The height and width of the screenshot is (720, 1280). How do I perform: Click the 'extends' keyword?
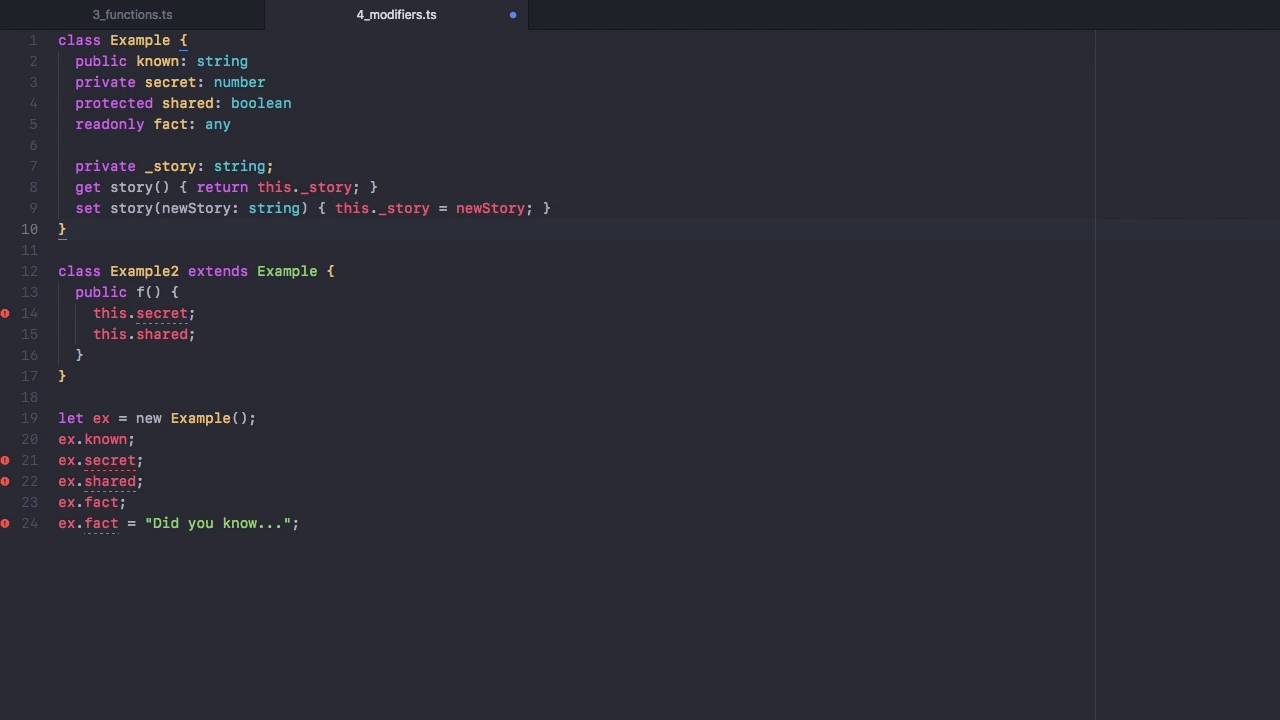[x=218, y=271]
